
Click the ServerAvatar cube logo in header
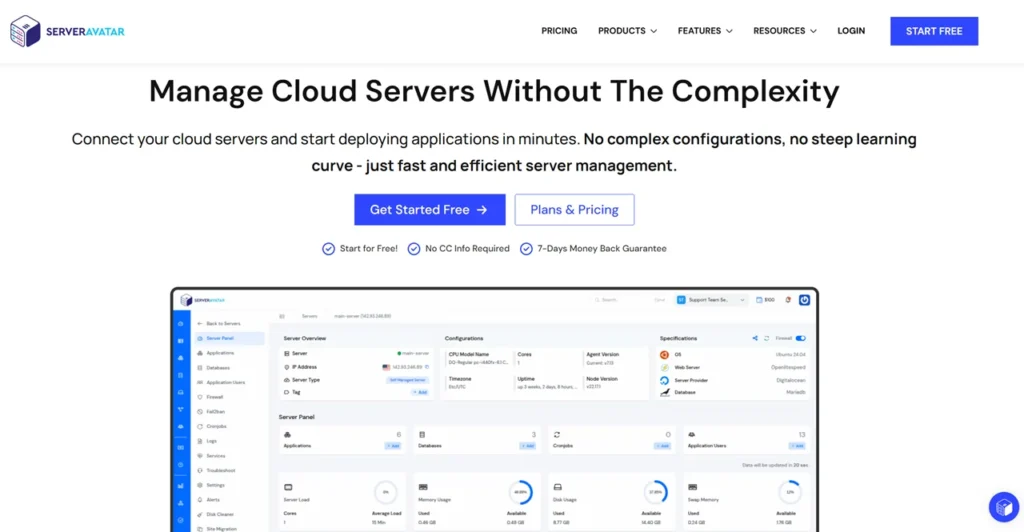tap(25, 31)
